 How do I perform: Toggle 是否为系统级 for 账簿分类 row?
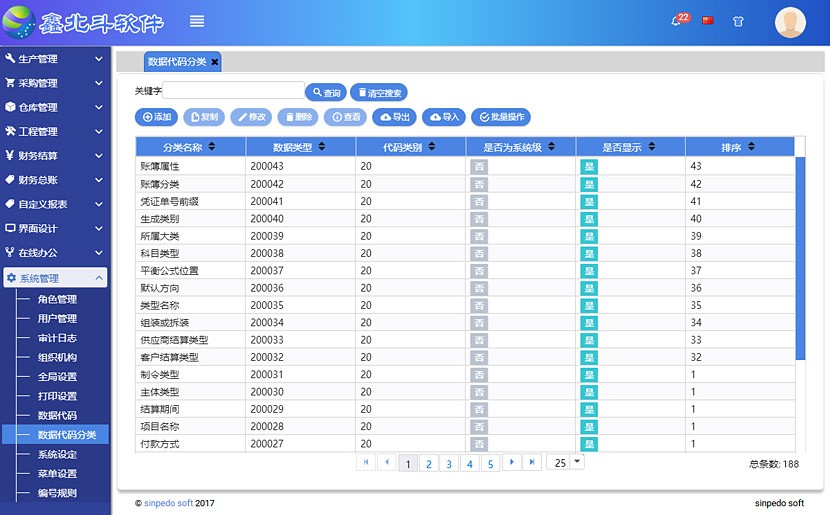(x=479, y=184)
